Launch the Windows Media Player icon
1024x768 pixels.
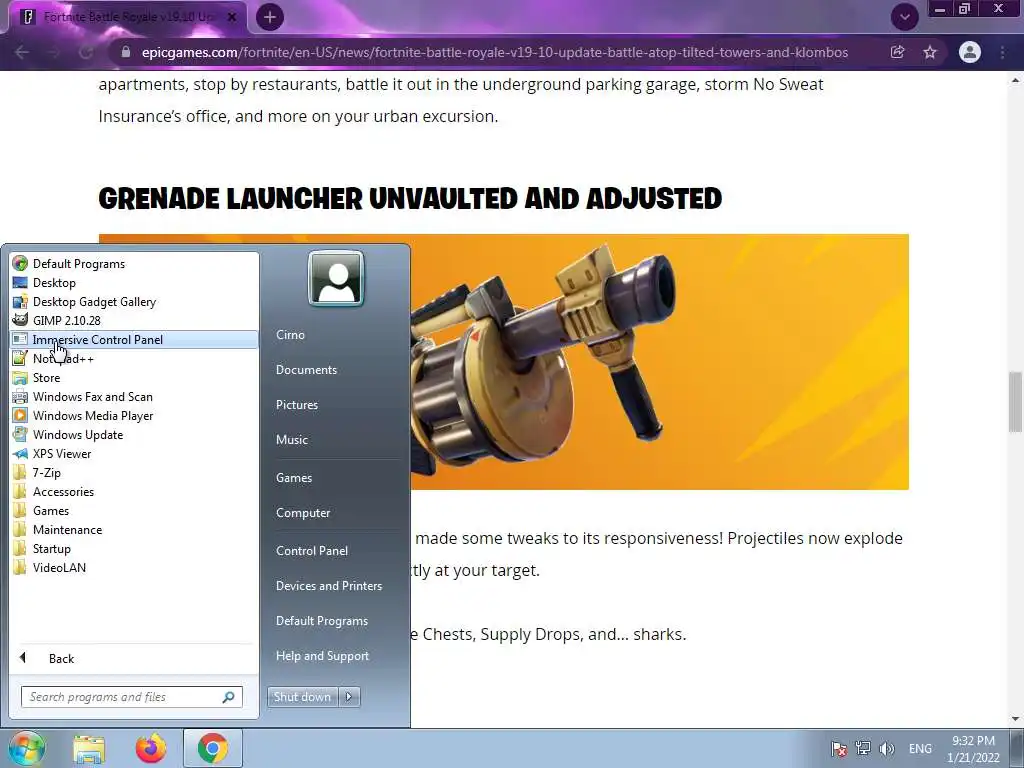(x=20, y=415)
